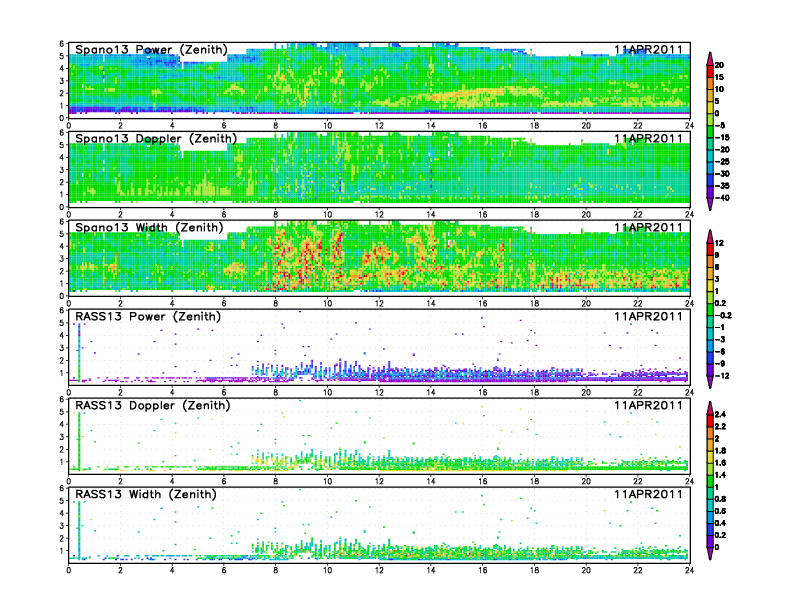Click the vertical signal streak in RASS13 Power panel
792x612 pixels.
click(79, 352)
